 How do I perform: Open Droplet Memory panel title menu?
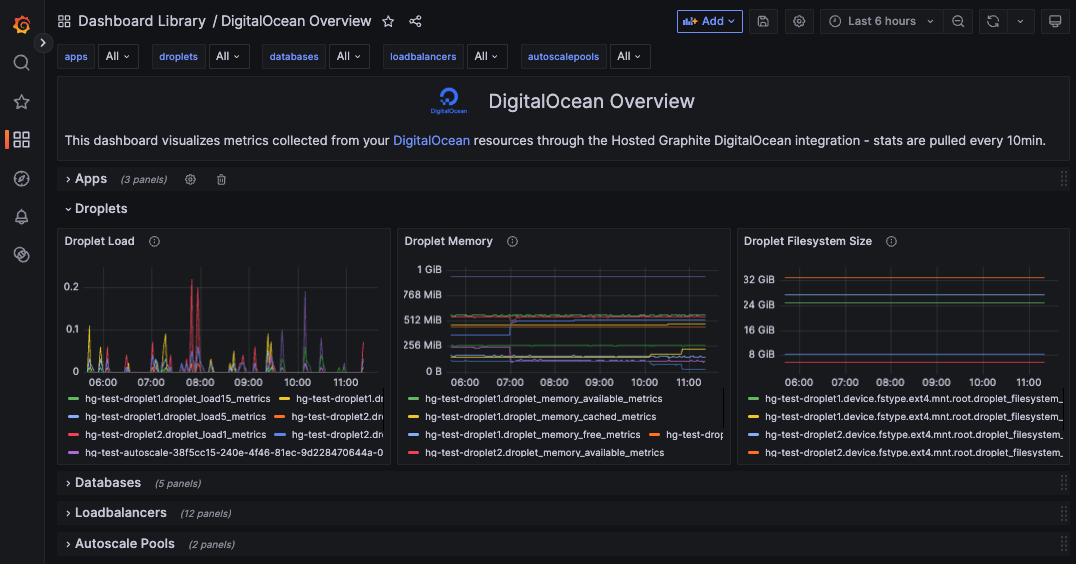[448, 242]
